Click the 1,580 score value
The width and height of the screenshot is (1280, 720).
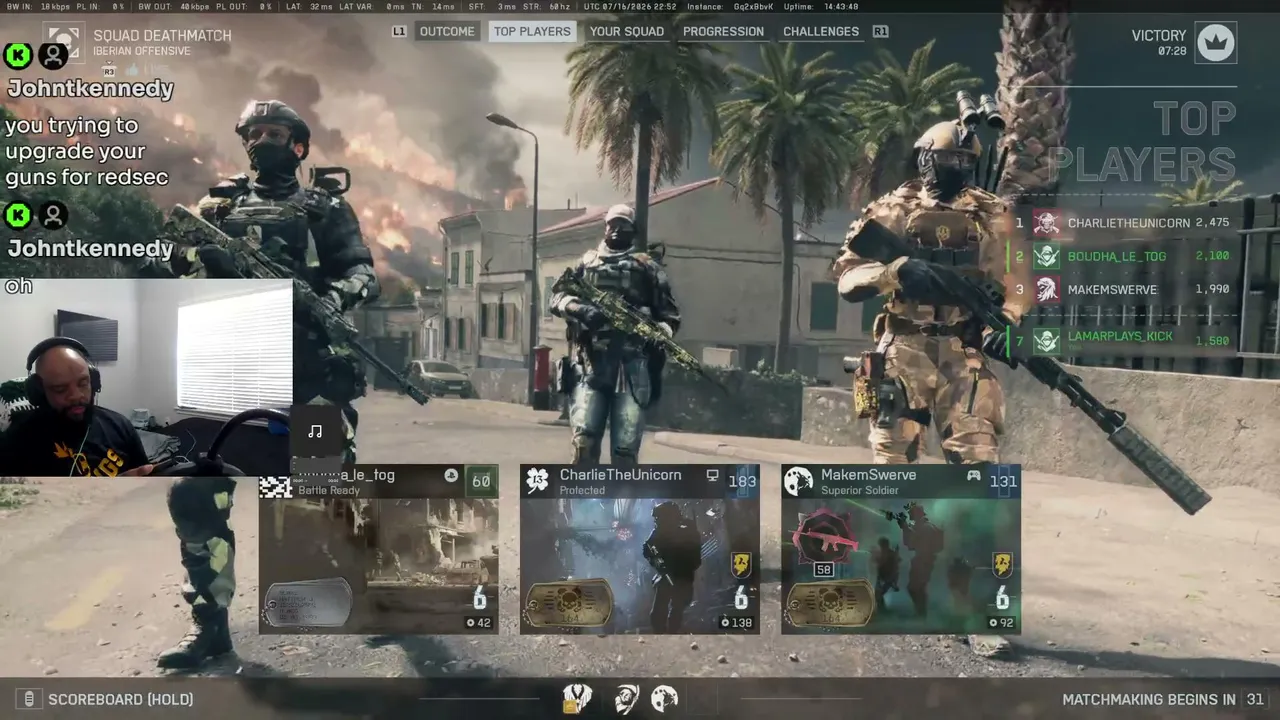click(x=1212, y=340)
